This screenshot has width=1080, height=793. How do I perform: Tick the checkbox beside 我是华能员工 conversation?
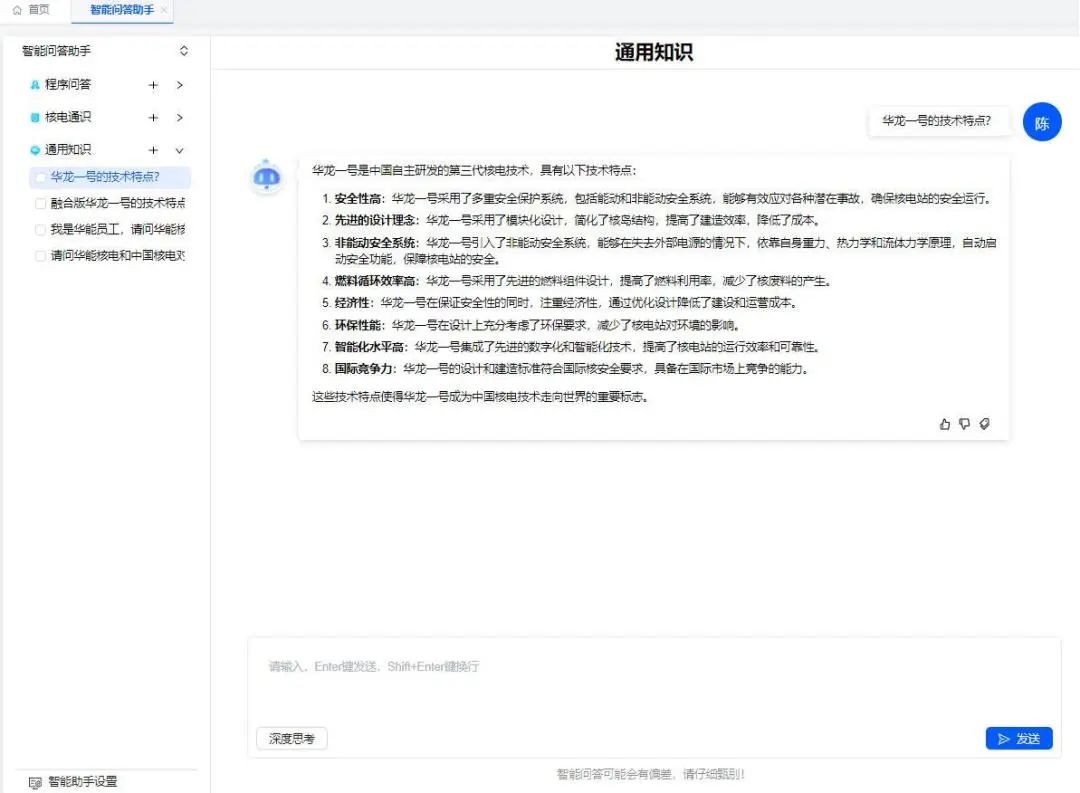coord(40,230)
